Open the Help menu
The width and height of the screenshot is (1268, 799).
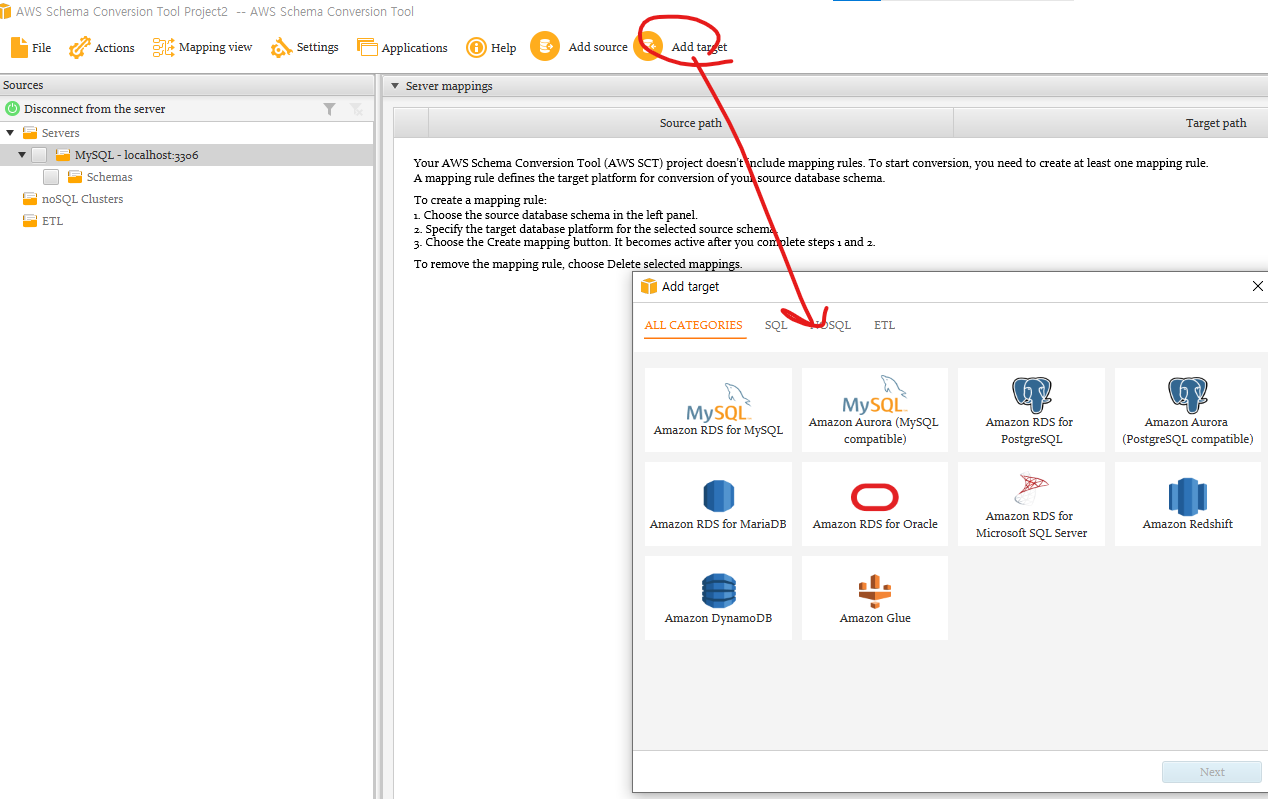coord(491,47)
